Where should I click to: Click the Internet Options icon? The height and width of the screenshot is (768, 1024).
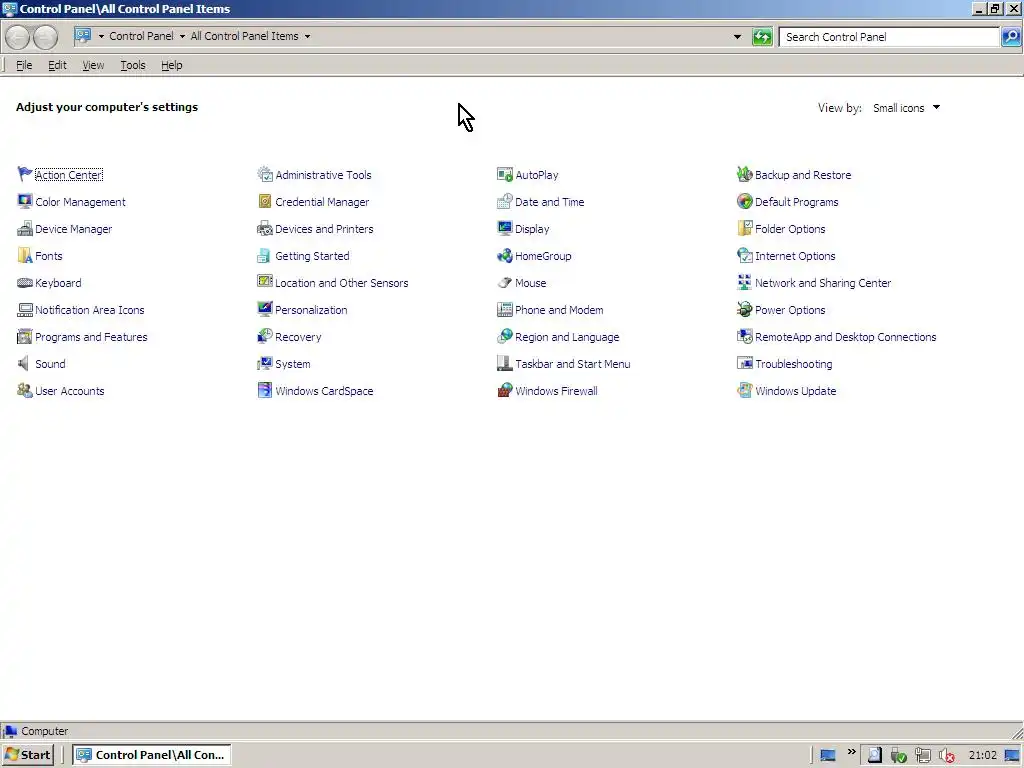744,255
